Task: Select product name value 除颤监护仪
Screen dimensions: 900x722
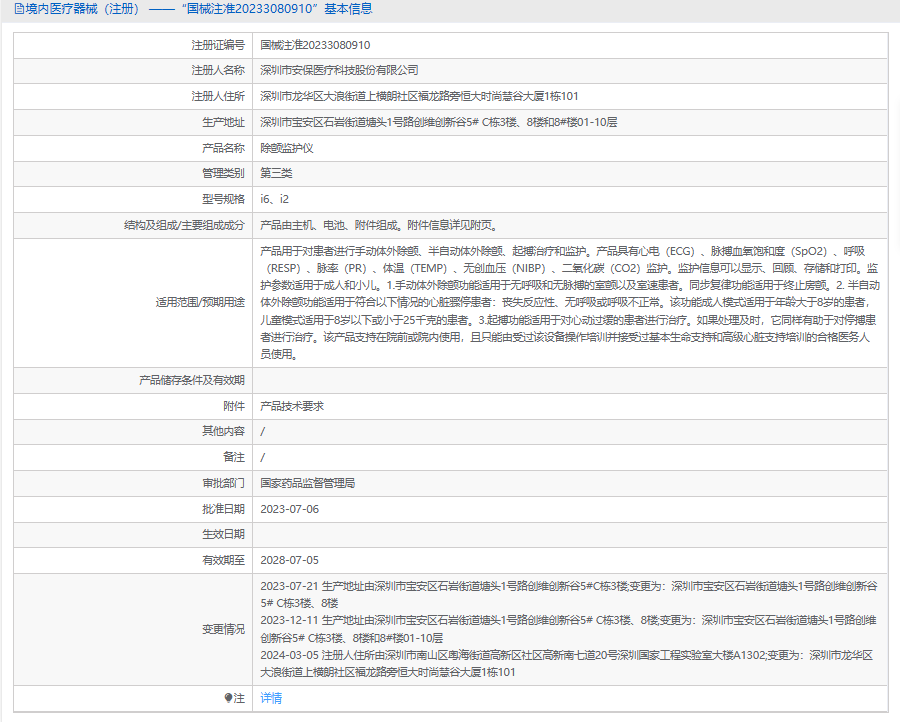Action: [286, 148]
